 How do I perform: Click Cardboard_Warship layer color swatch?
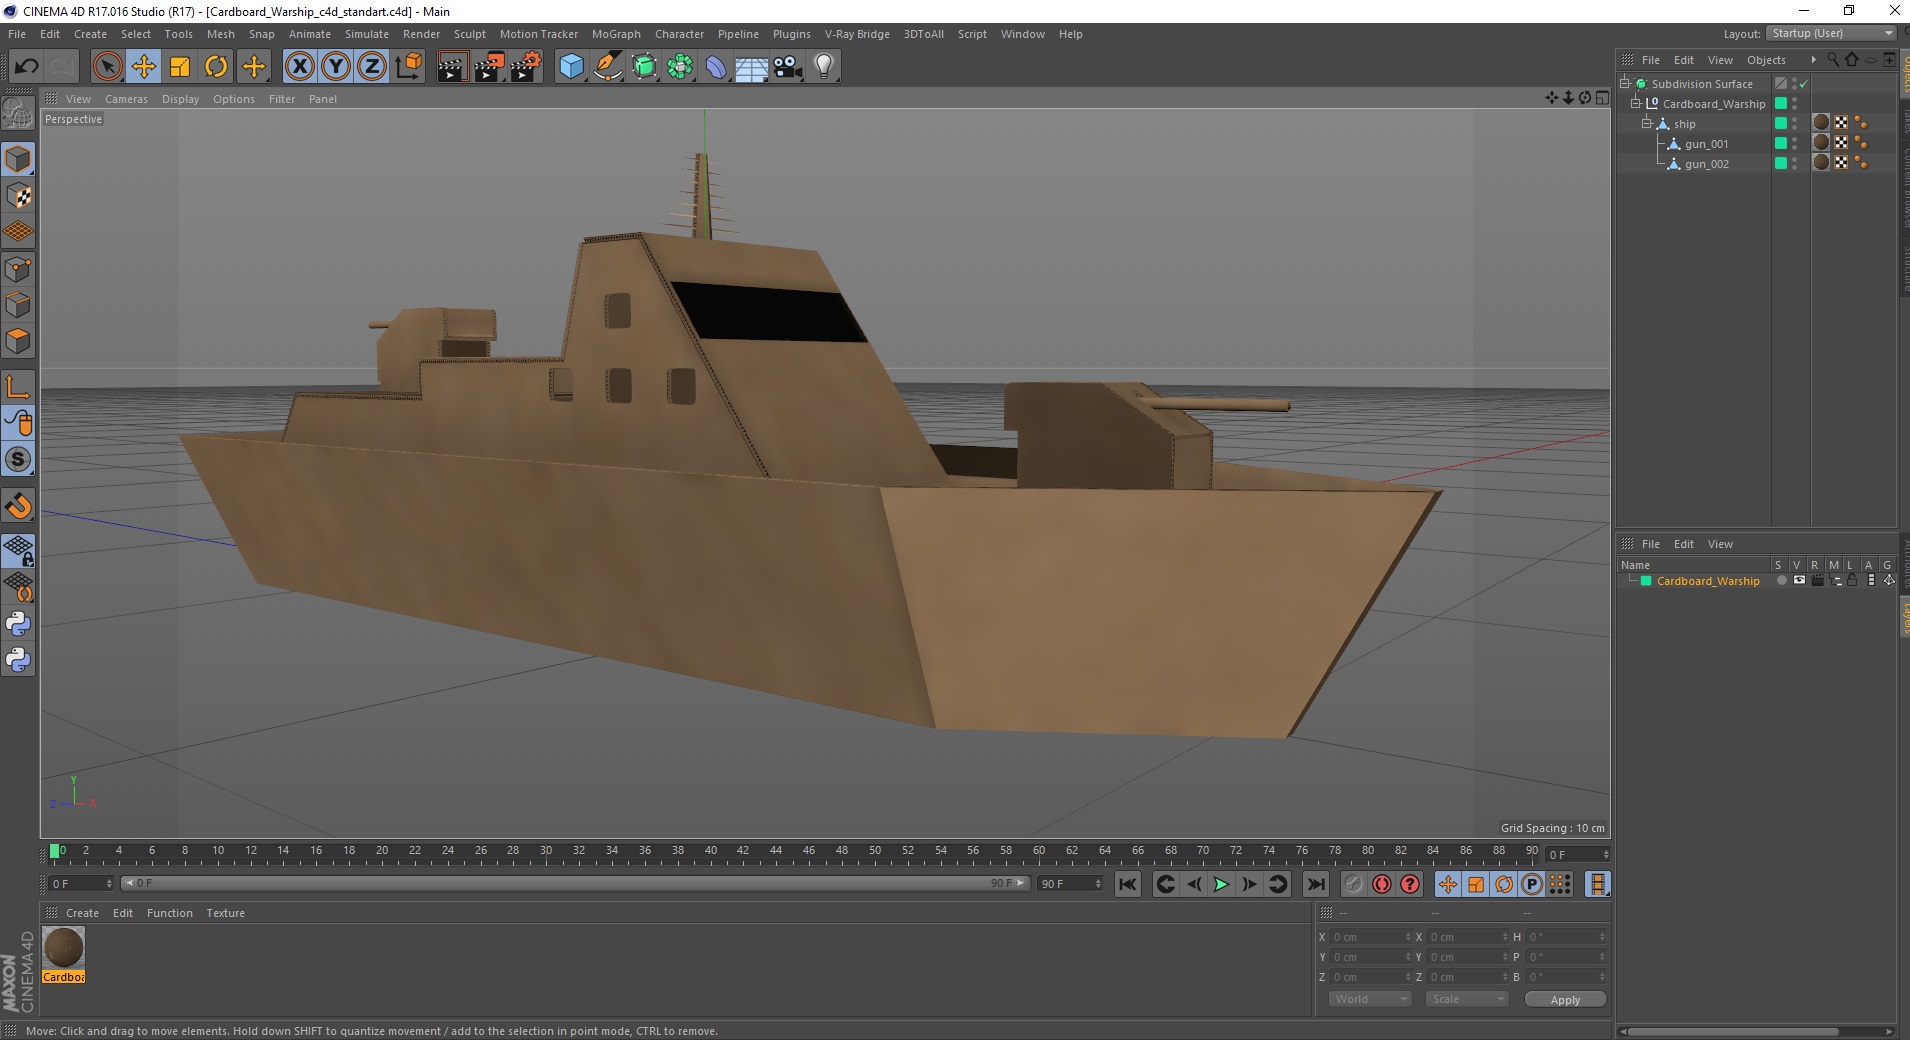pos(1646,581)
